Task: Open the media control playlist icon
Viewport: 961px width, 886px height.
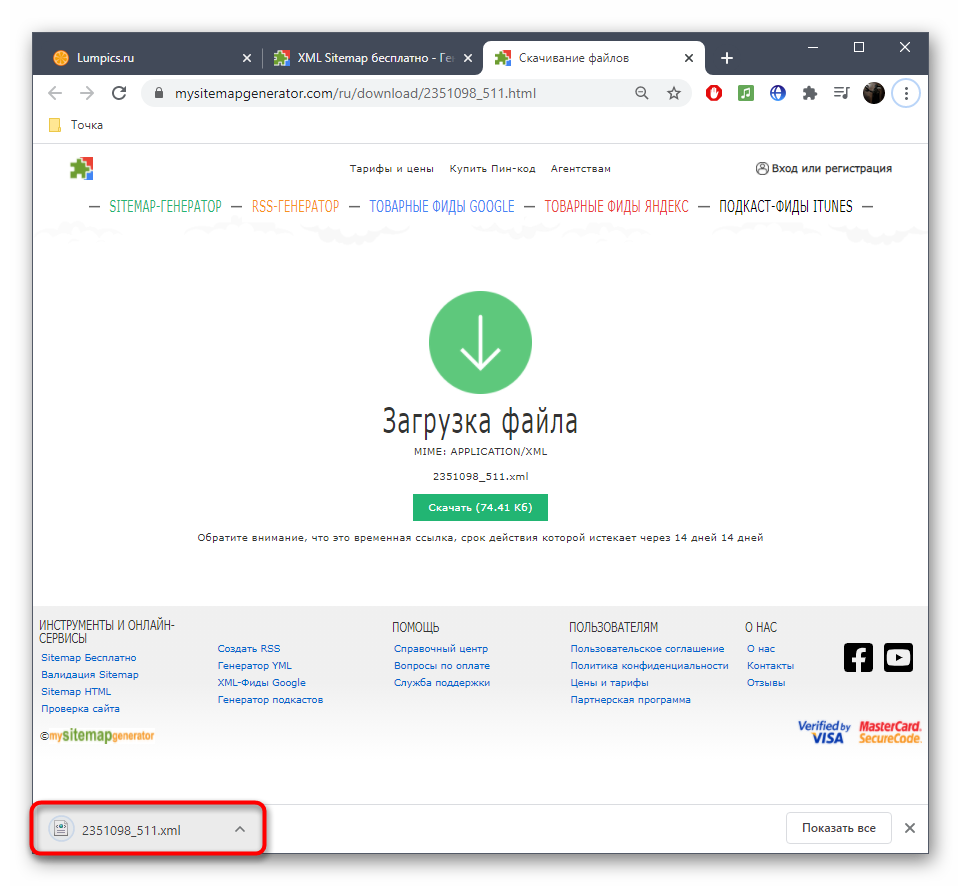Action: coord(842,93)
